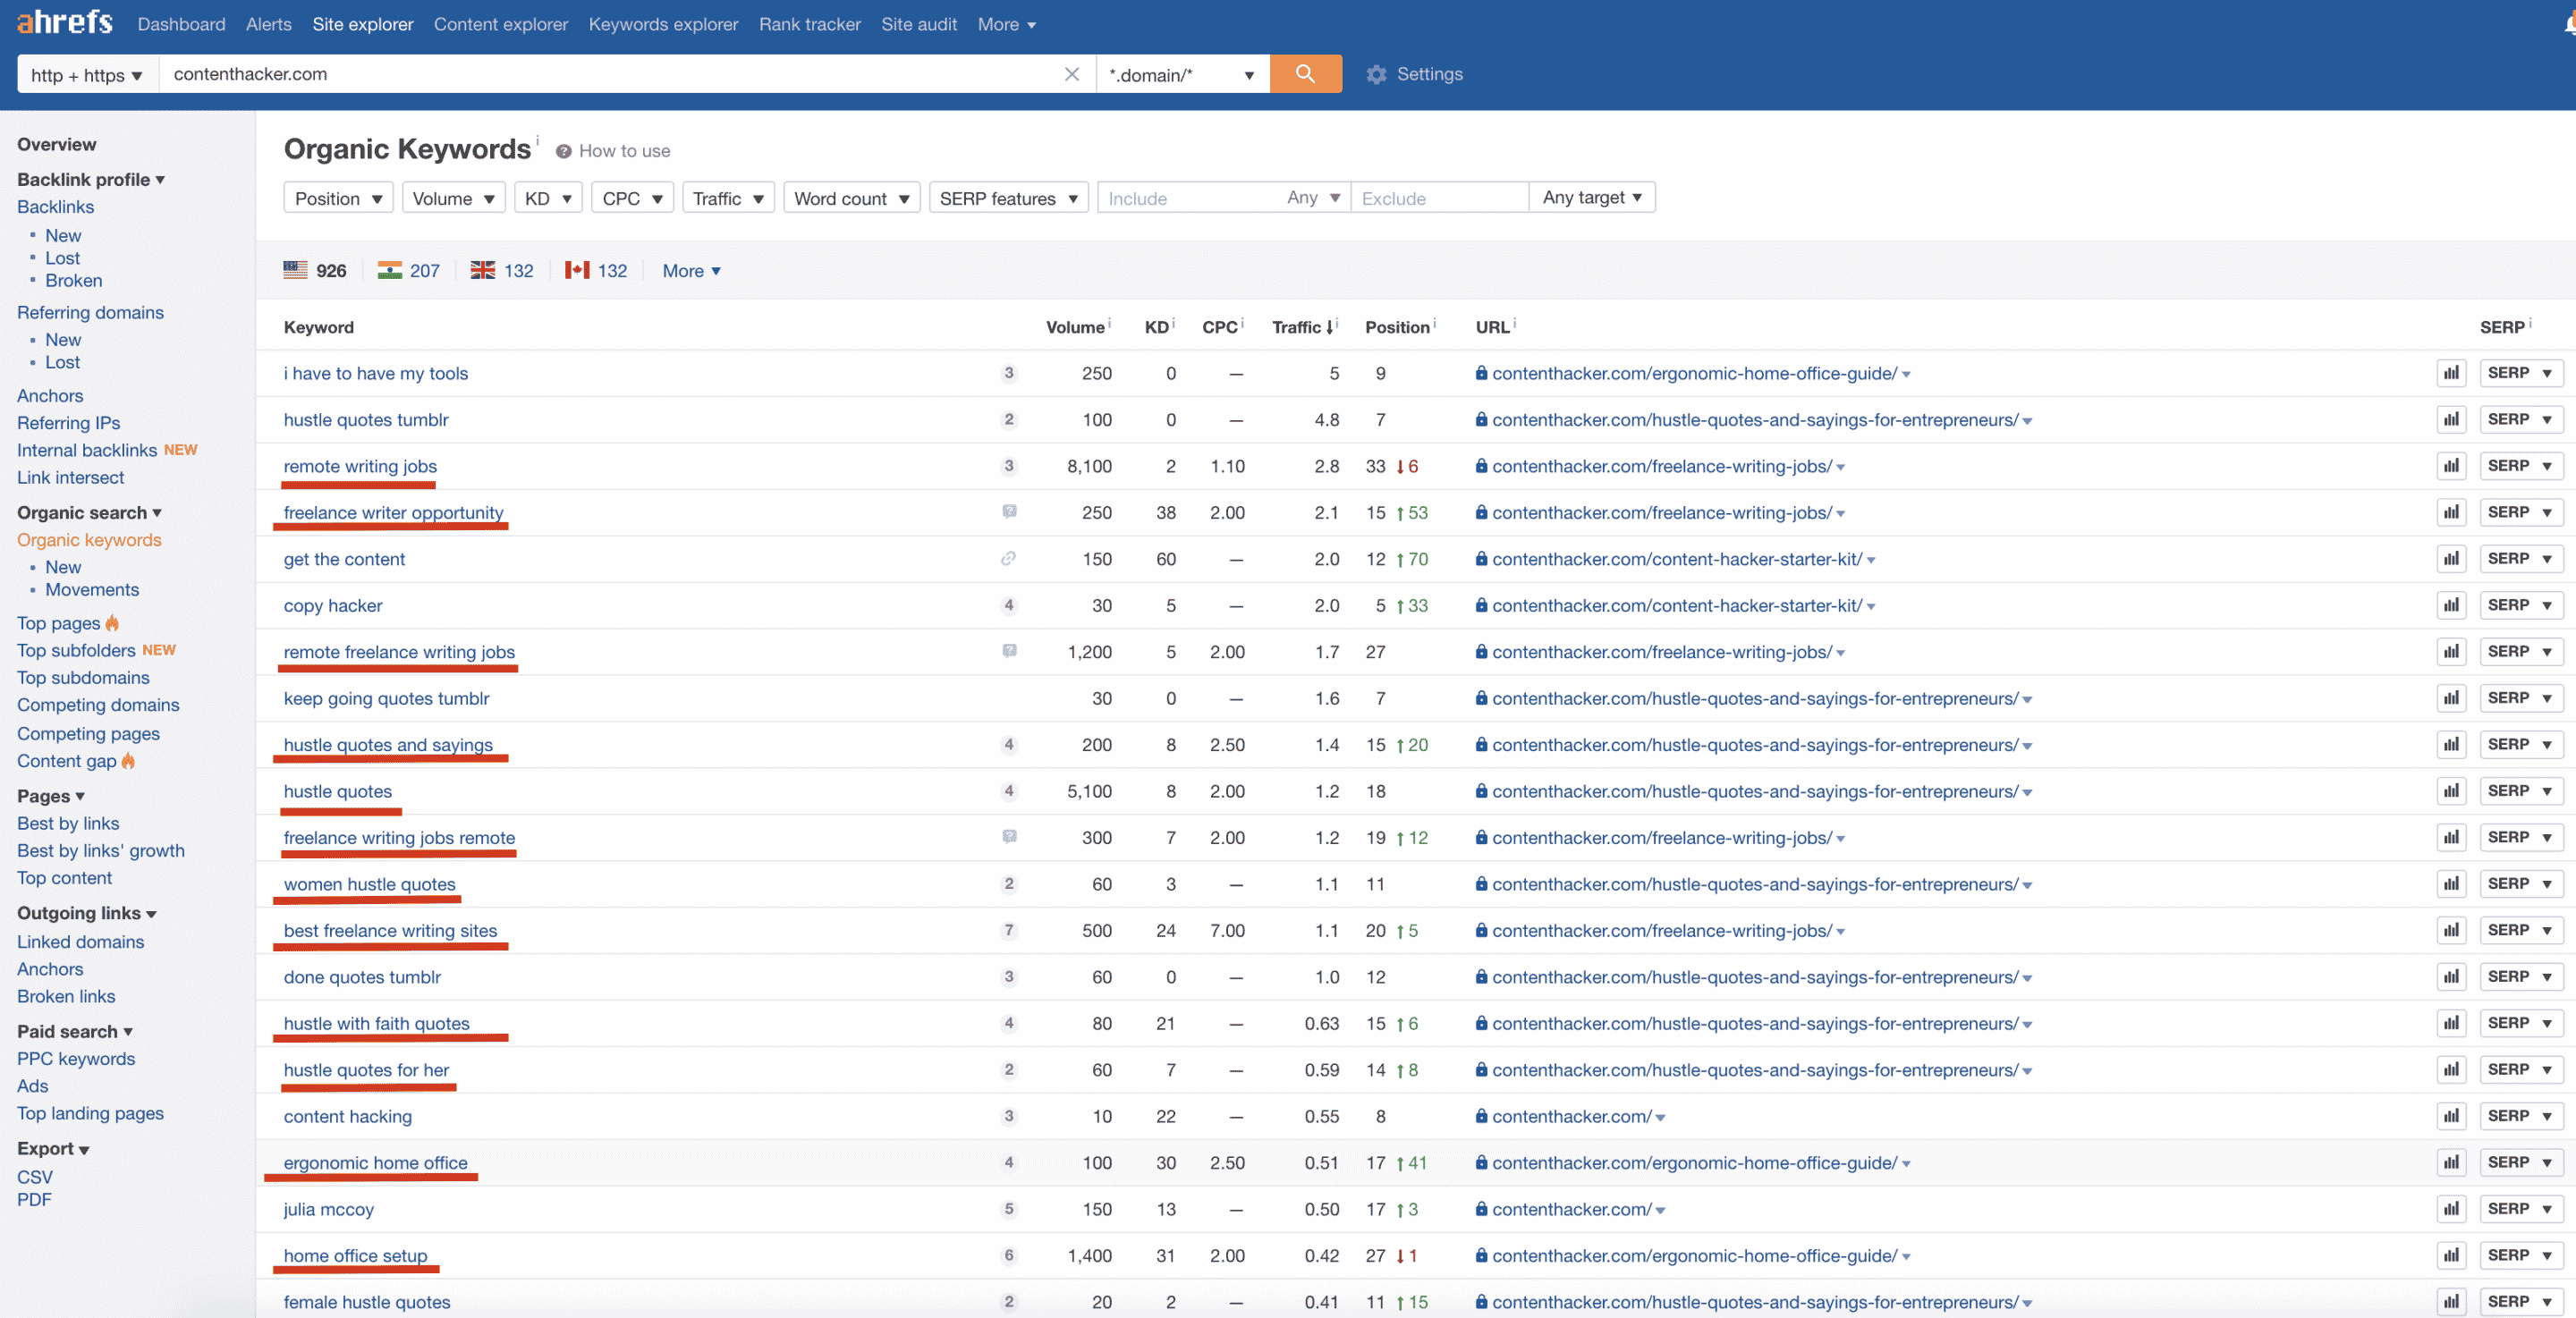2576x1318 pixels.
Task: Open keyword 'ergonomic home office'
Action: pyautogui.click(x=375, y=1162)
